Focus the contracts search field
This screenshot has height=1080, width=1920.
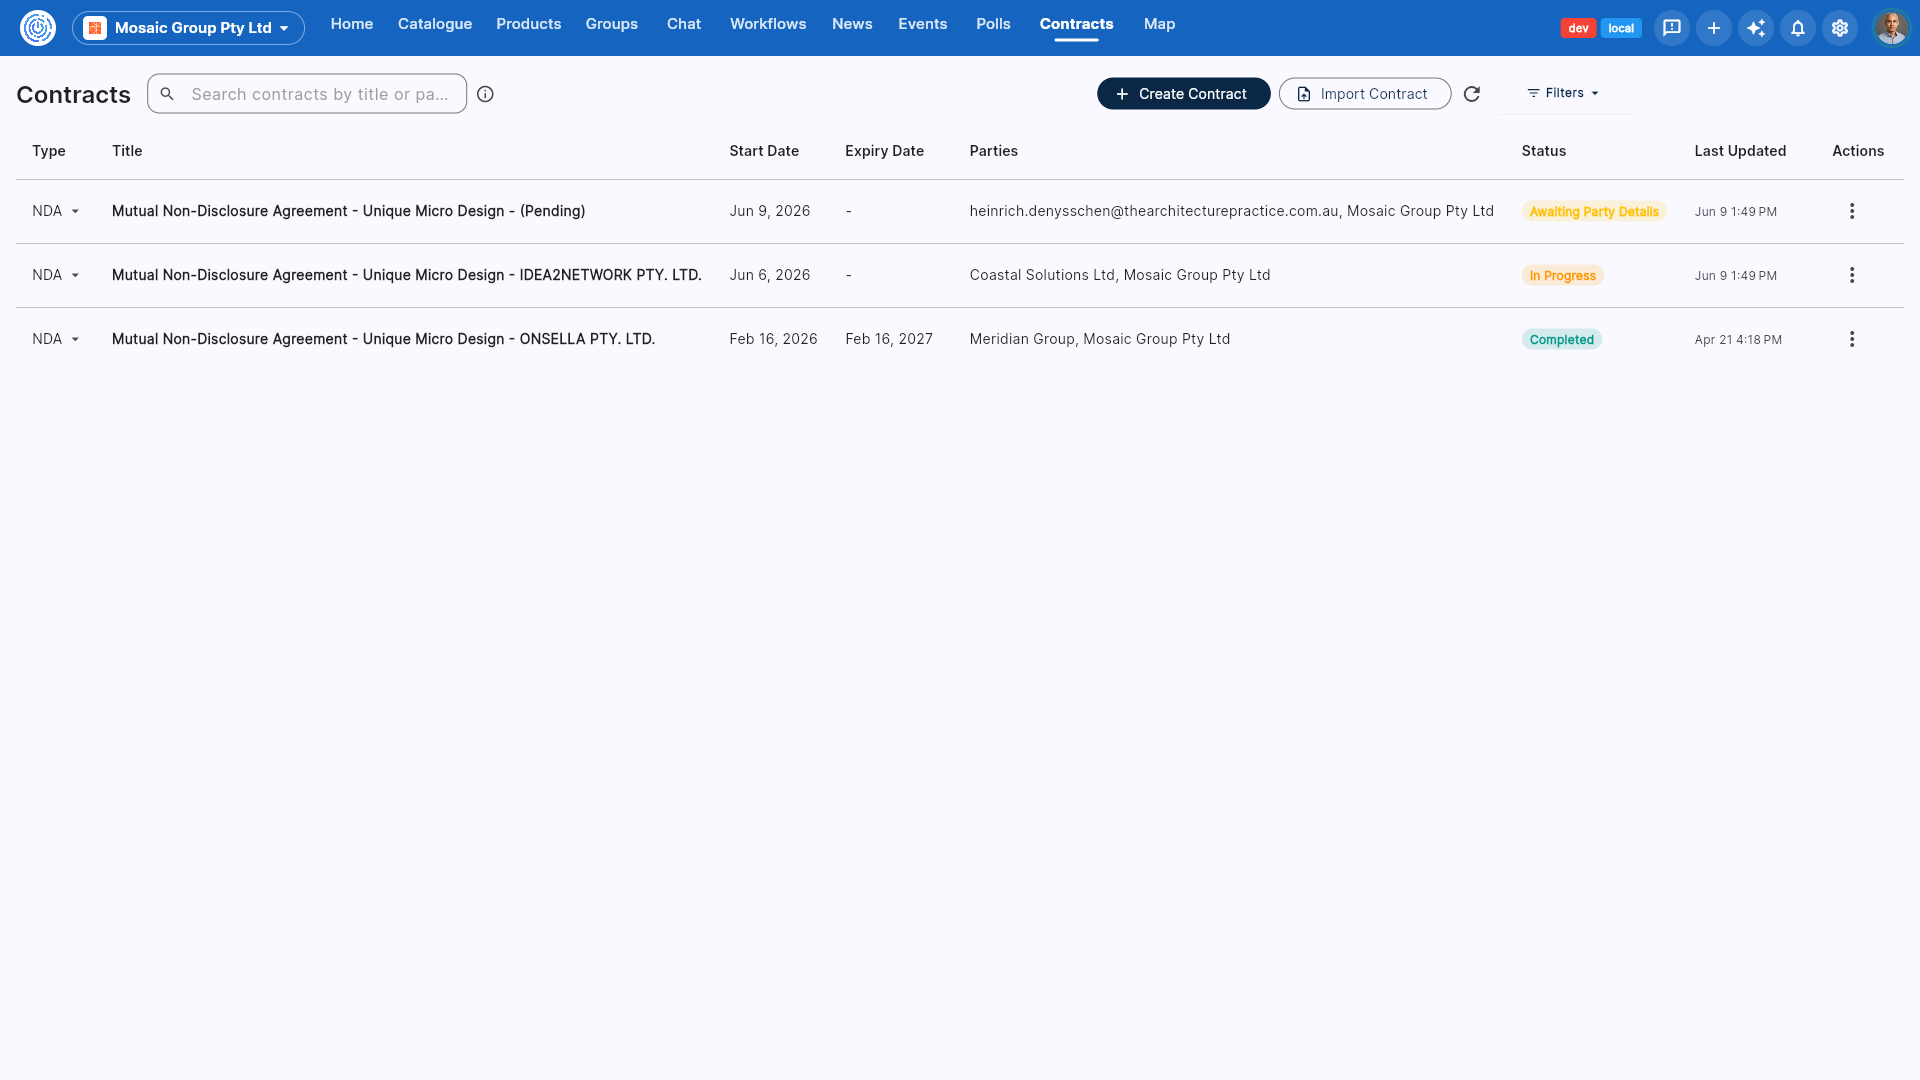[307, 94]
